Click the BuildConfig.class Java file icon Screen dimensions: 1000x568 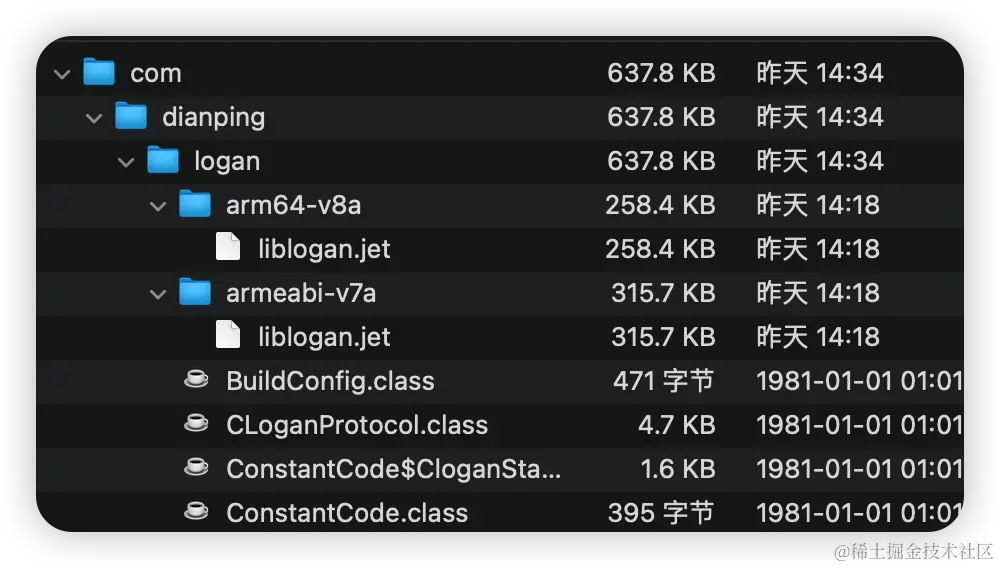[x=196, y=380]
